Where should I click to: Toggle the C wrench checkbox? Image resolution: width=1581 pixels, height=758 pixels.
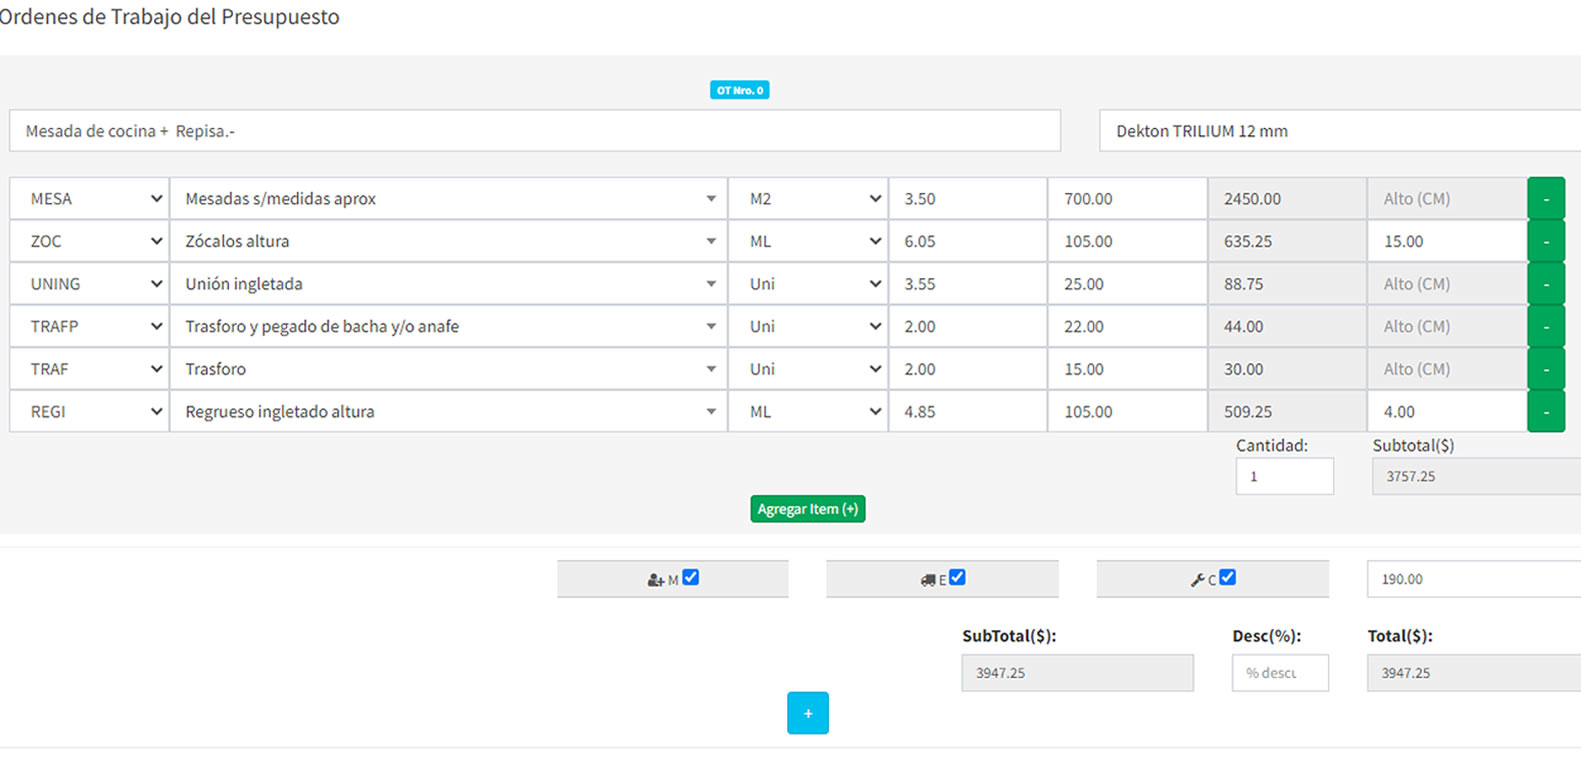tap(1227, 577)
